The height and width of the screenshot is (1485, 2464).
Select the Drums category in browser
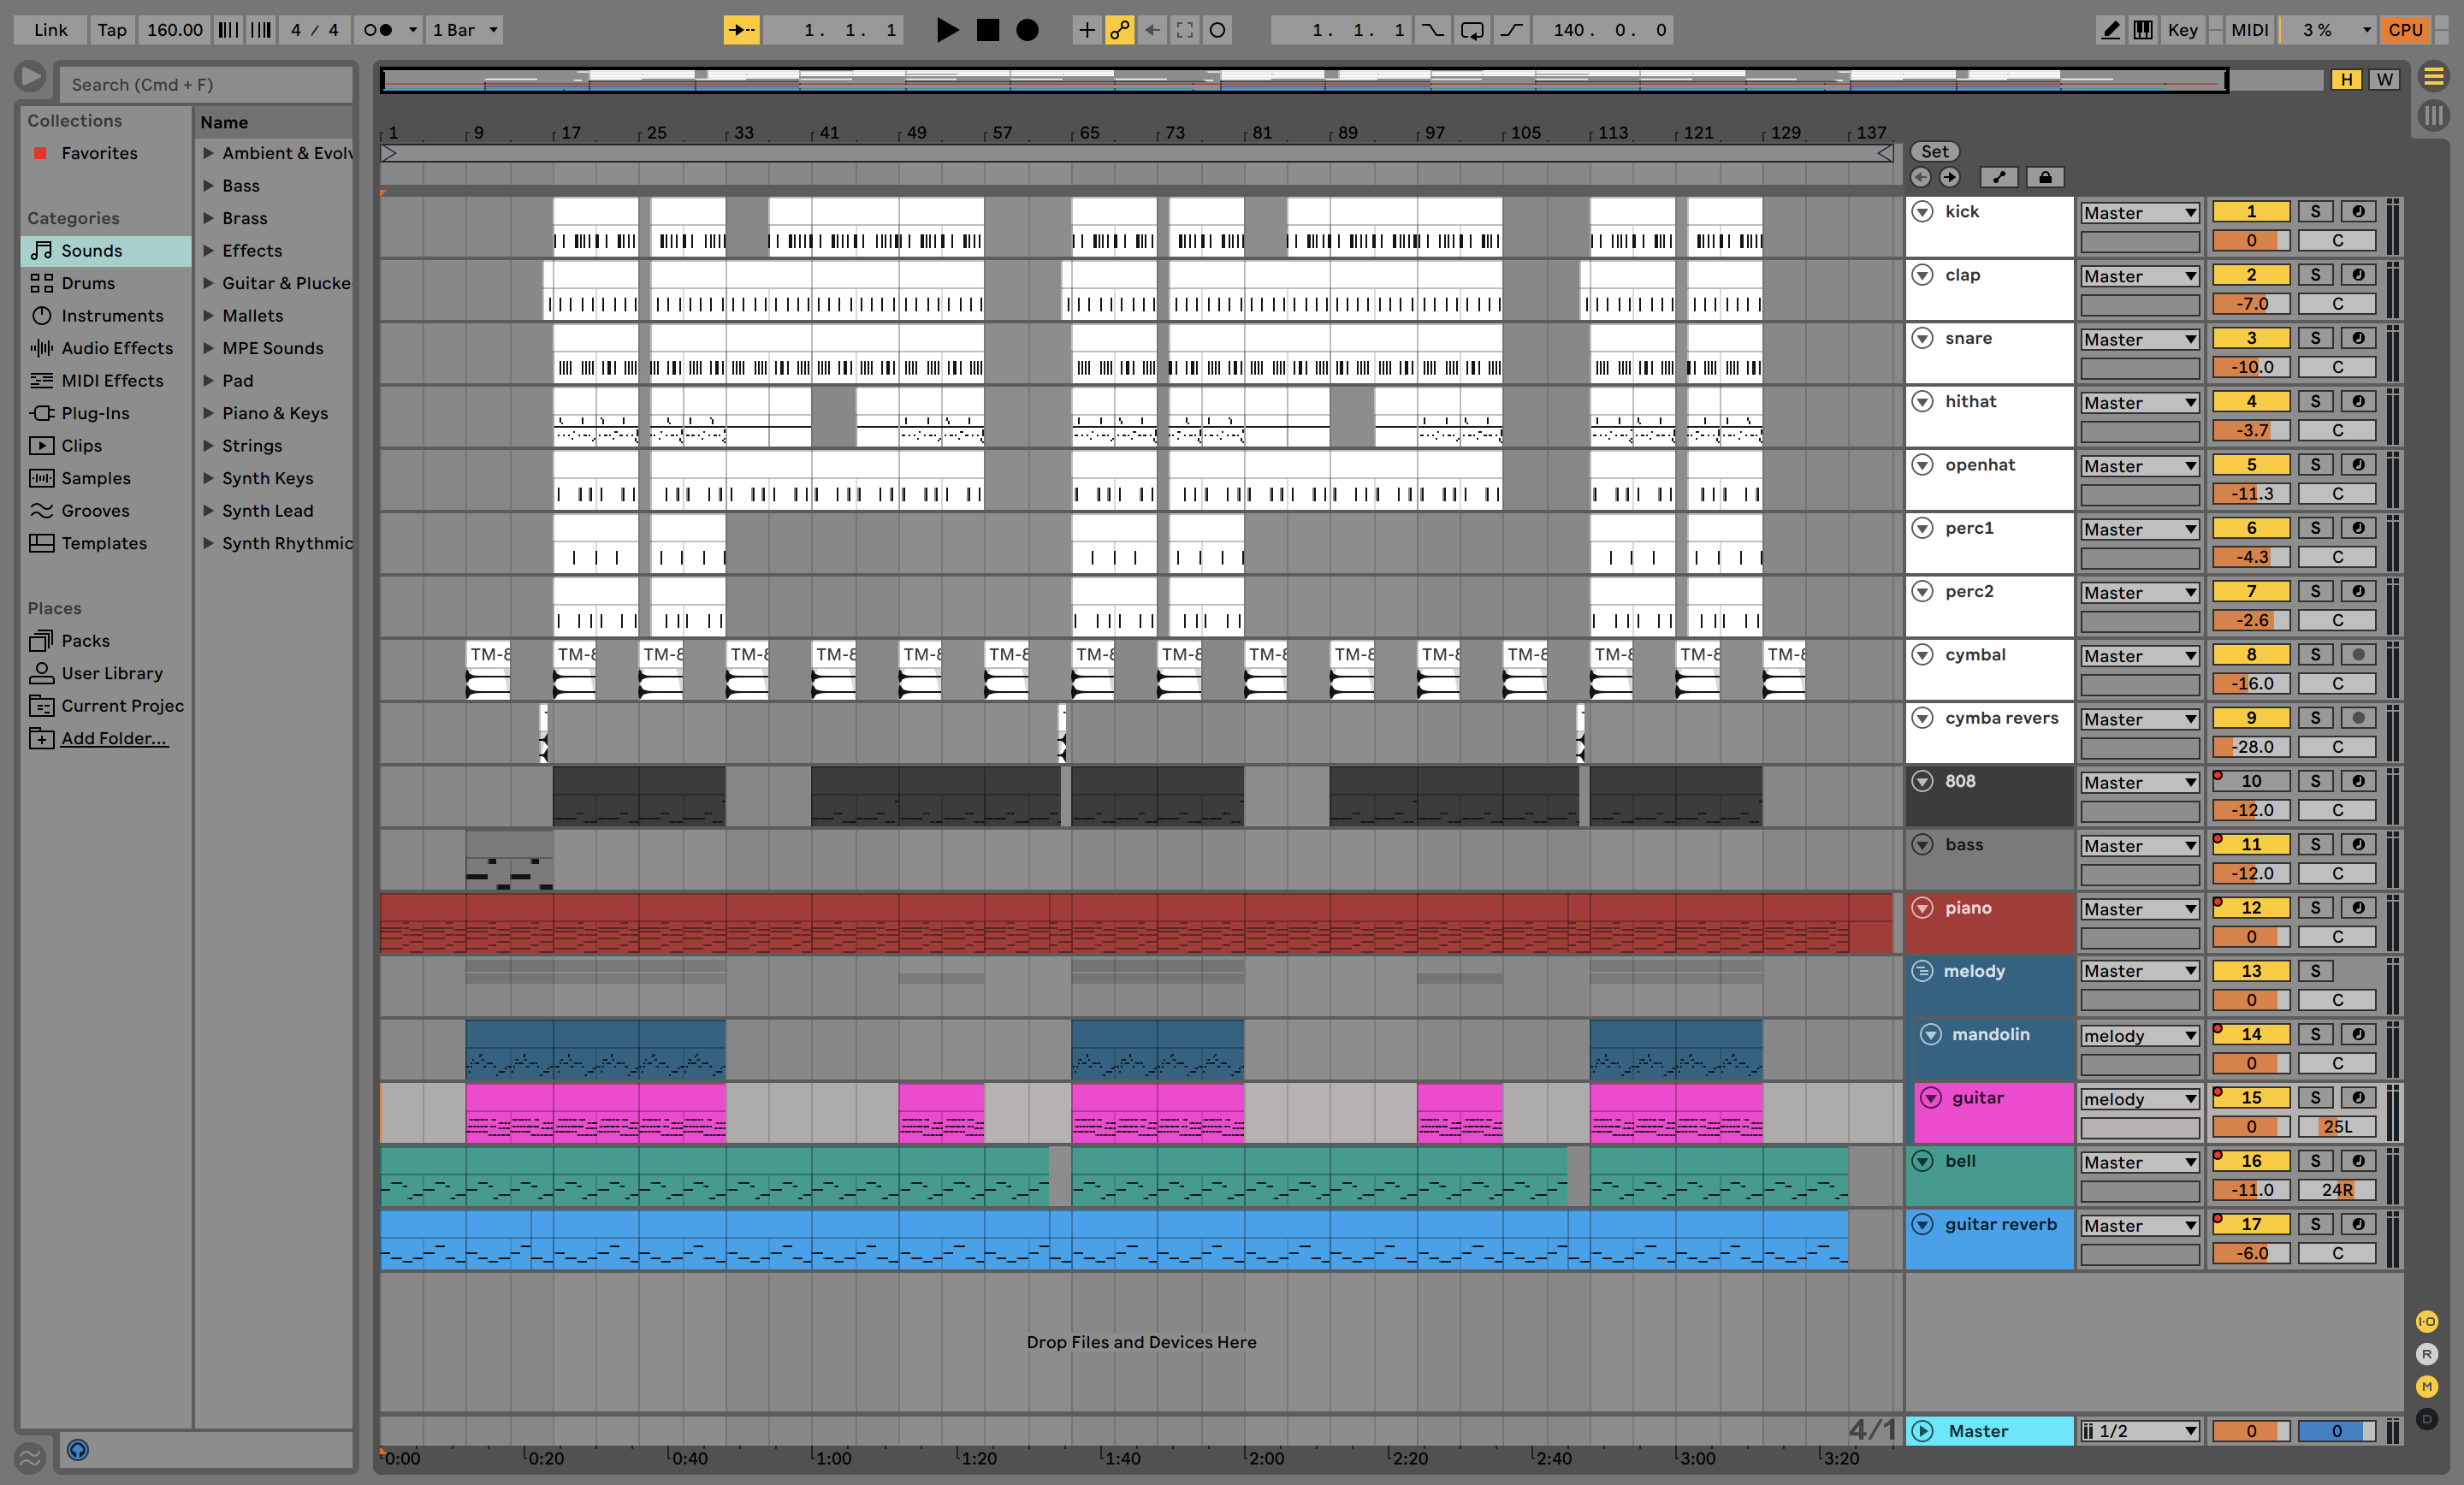tap(88, 283)
